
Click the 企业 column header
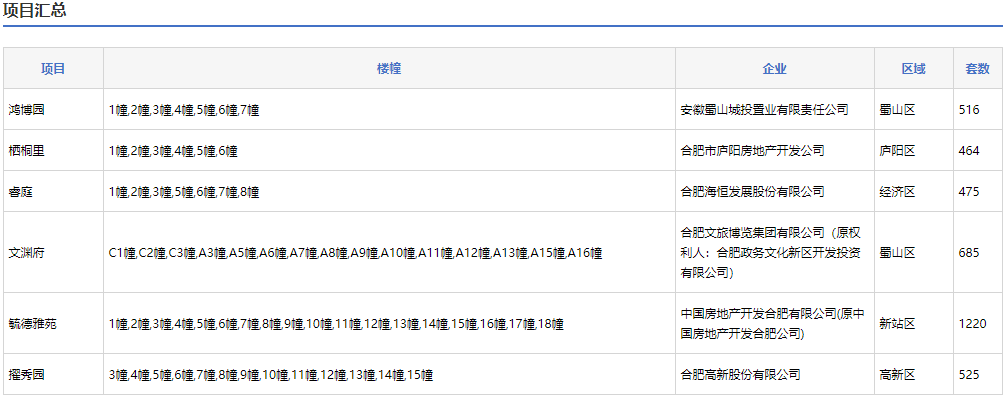coord(775,69)
